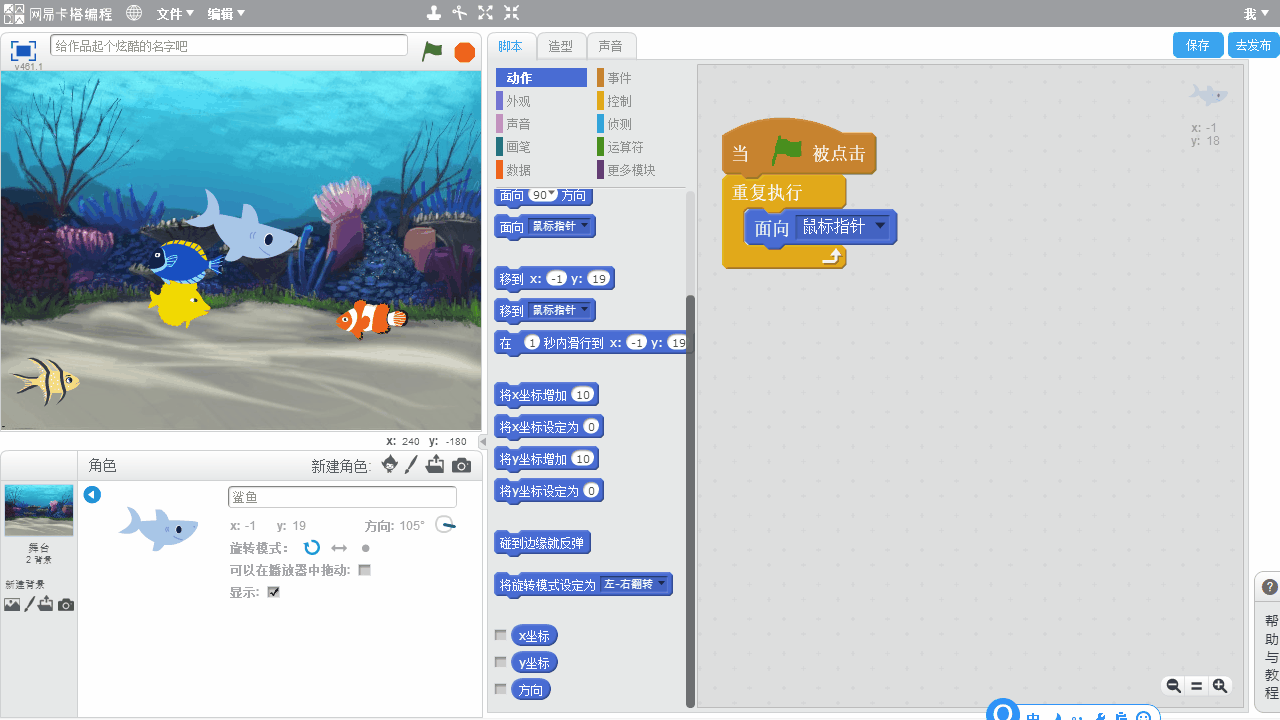Select the 外观 block category
The image size is (1280, 720).
click(x=541, y=101)
